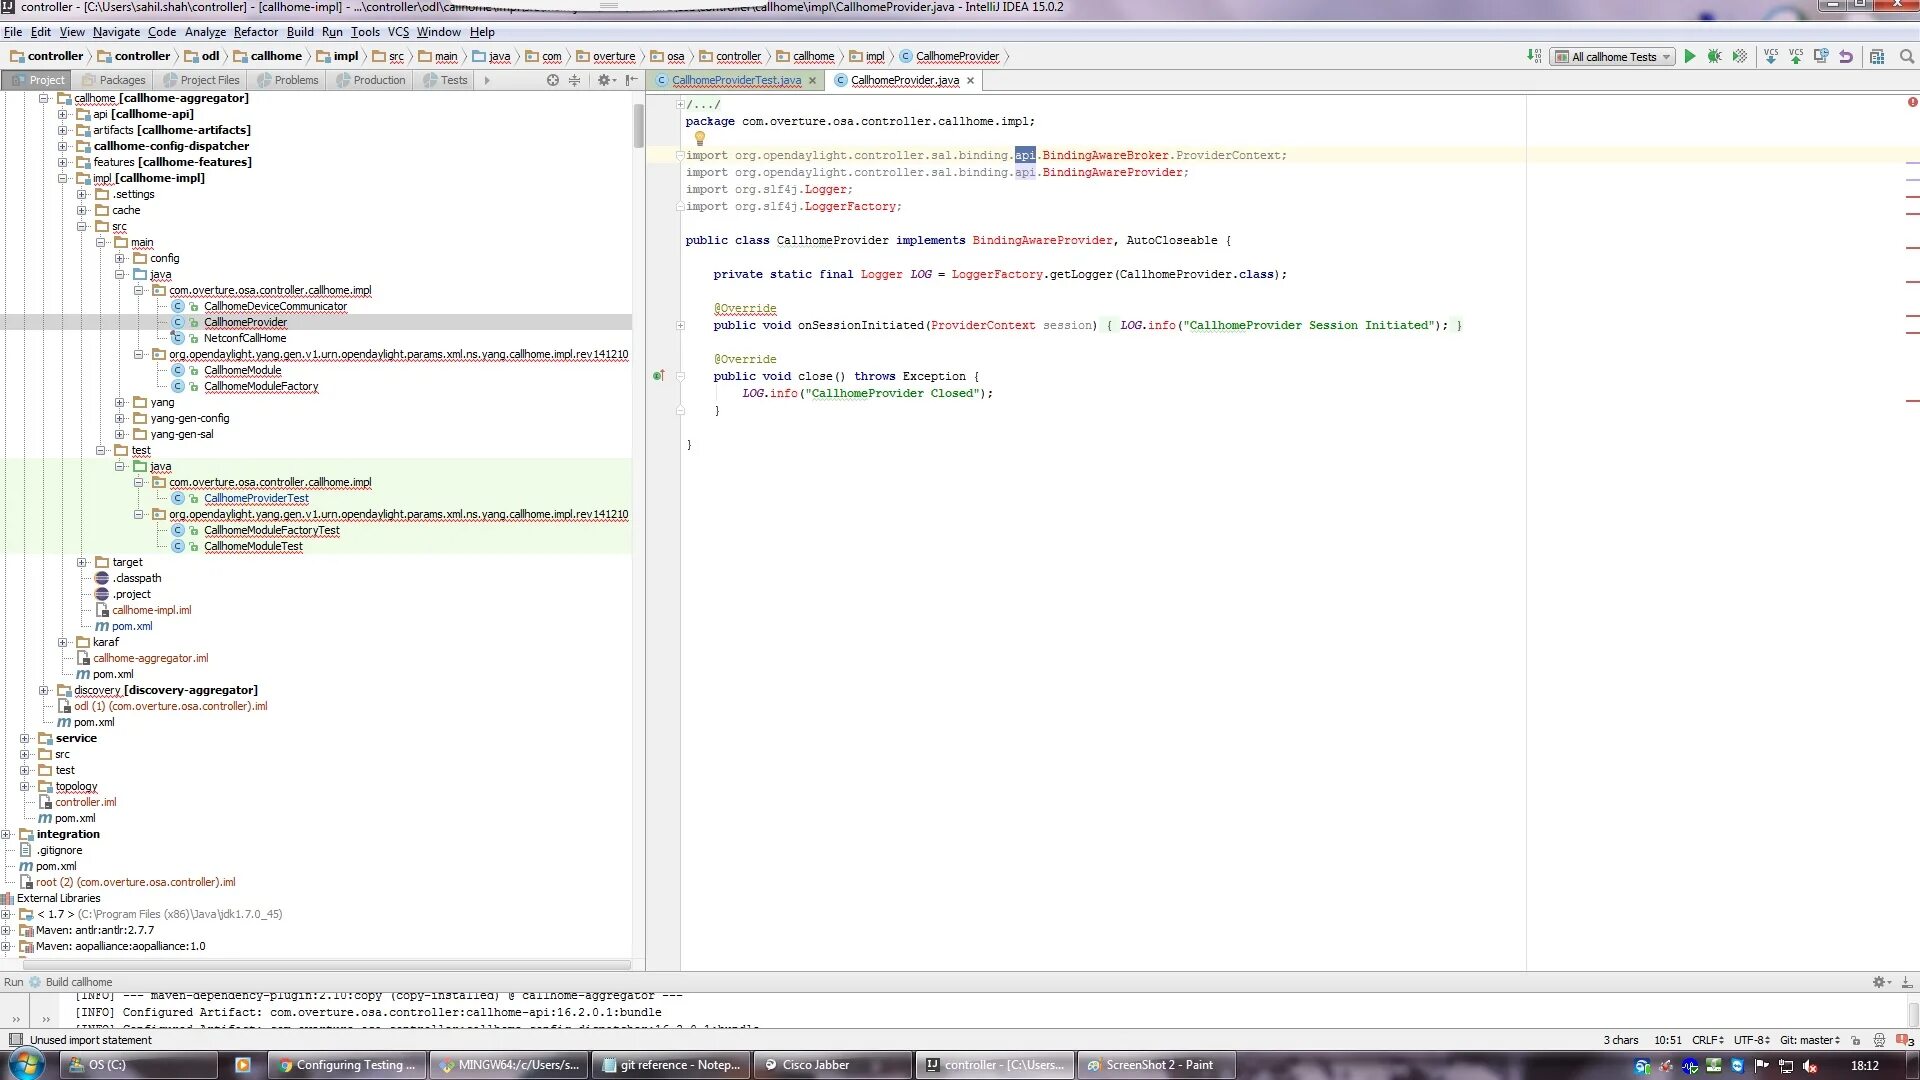Toggle fold marker on imports block
1920x1080 pixels.
click(680, 156)
